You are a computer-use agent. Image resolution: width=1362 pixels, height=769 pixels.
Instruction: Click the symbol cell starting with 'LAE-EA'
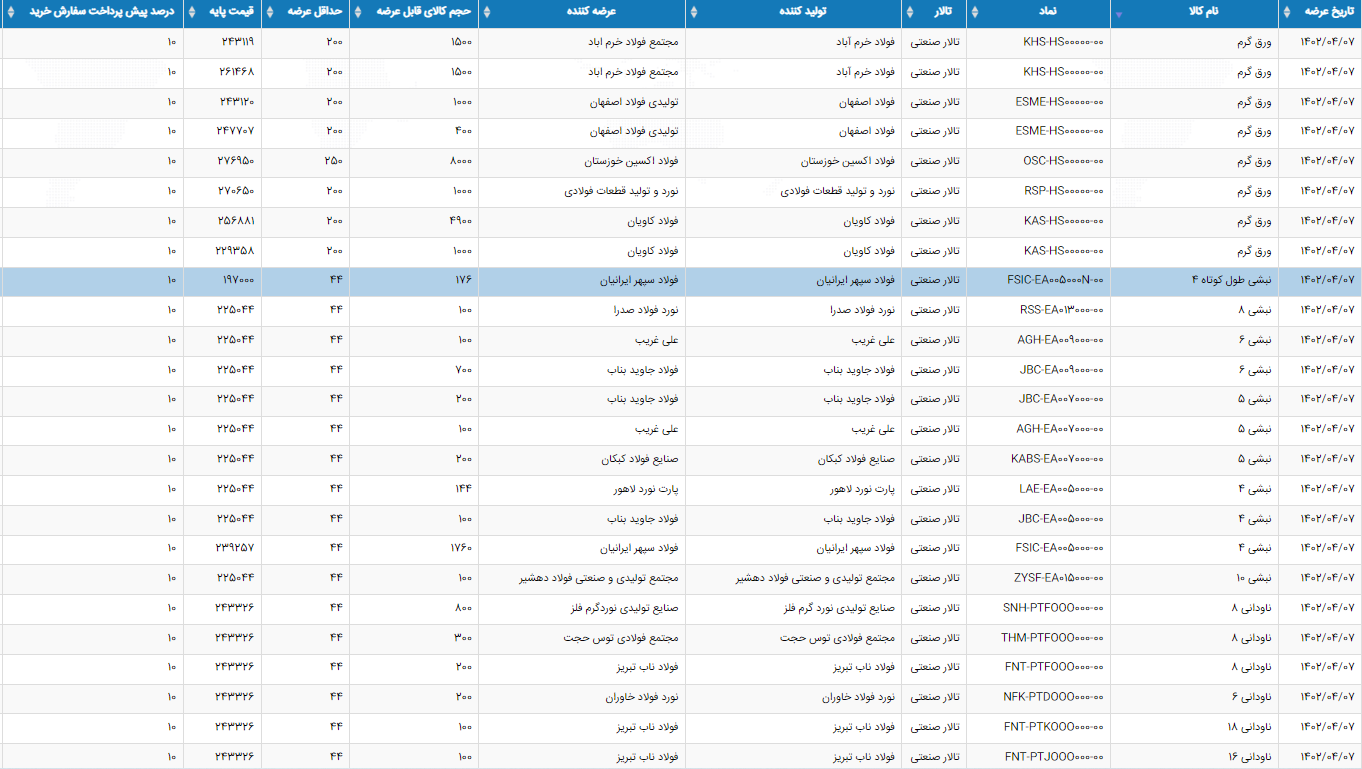(x=1061, y=489)
